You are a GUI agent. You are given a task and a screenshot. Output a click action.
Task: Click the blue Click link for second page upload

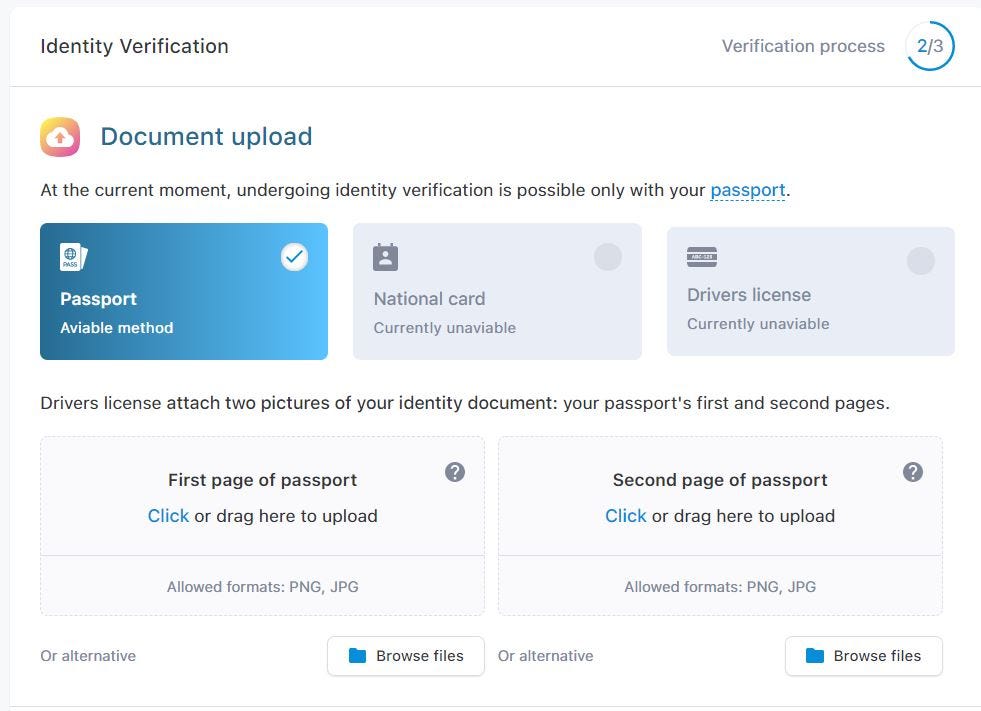626,516
